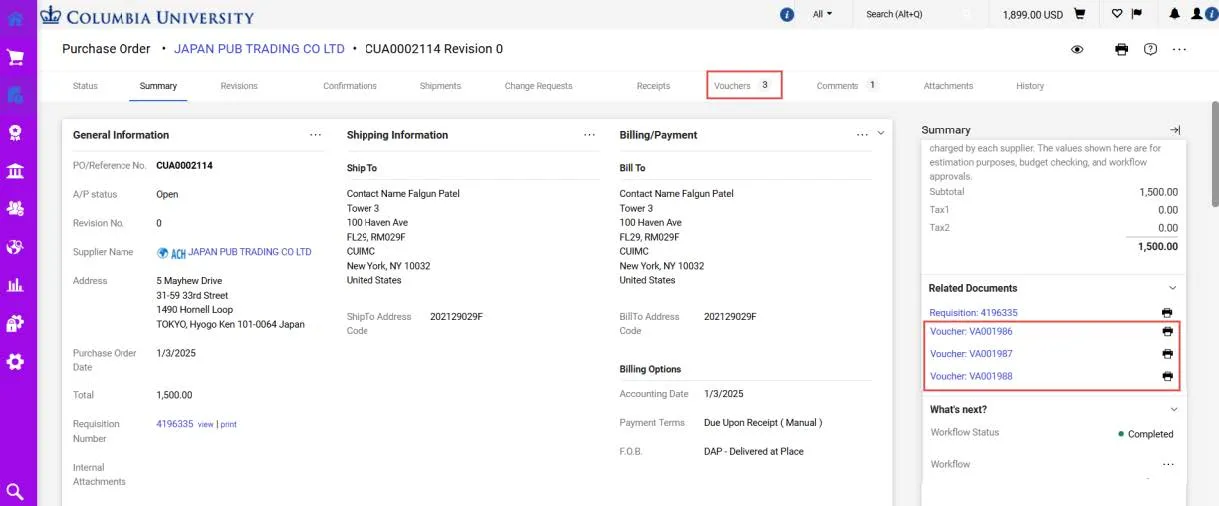The height and width of the screenshot is (506, 1219).
Task: Switch to the Change Requests tab
Action: [538, 86]
